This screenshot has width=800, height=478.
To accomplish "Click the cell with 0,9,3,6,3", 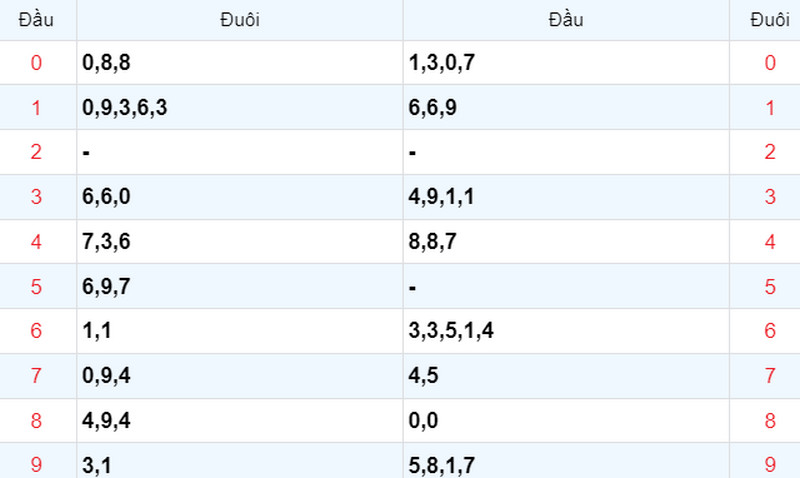I will (240, 107).
